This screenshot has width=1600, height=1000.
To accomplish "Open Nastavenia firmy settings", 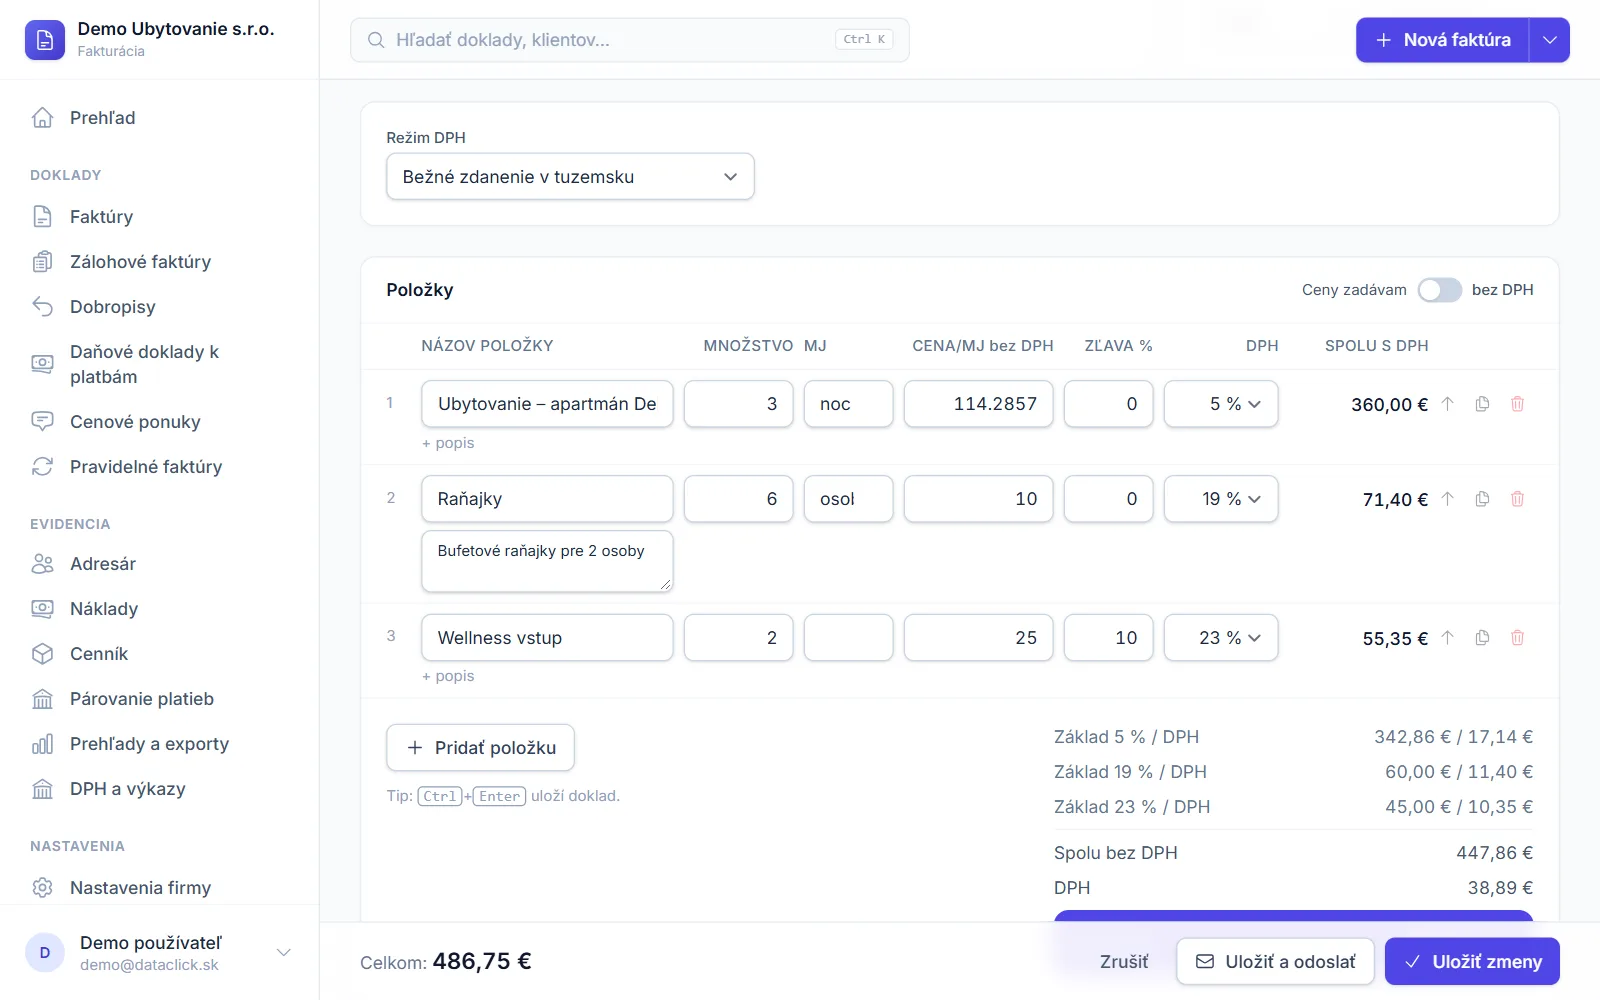I will 160,888.
